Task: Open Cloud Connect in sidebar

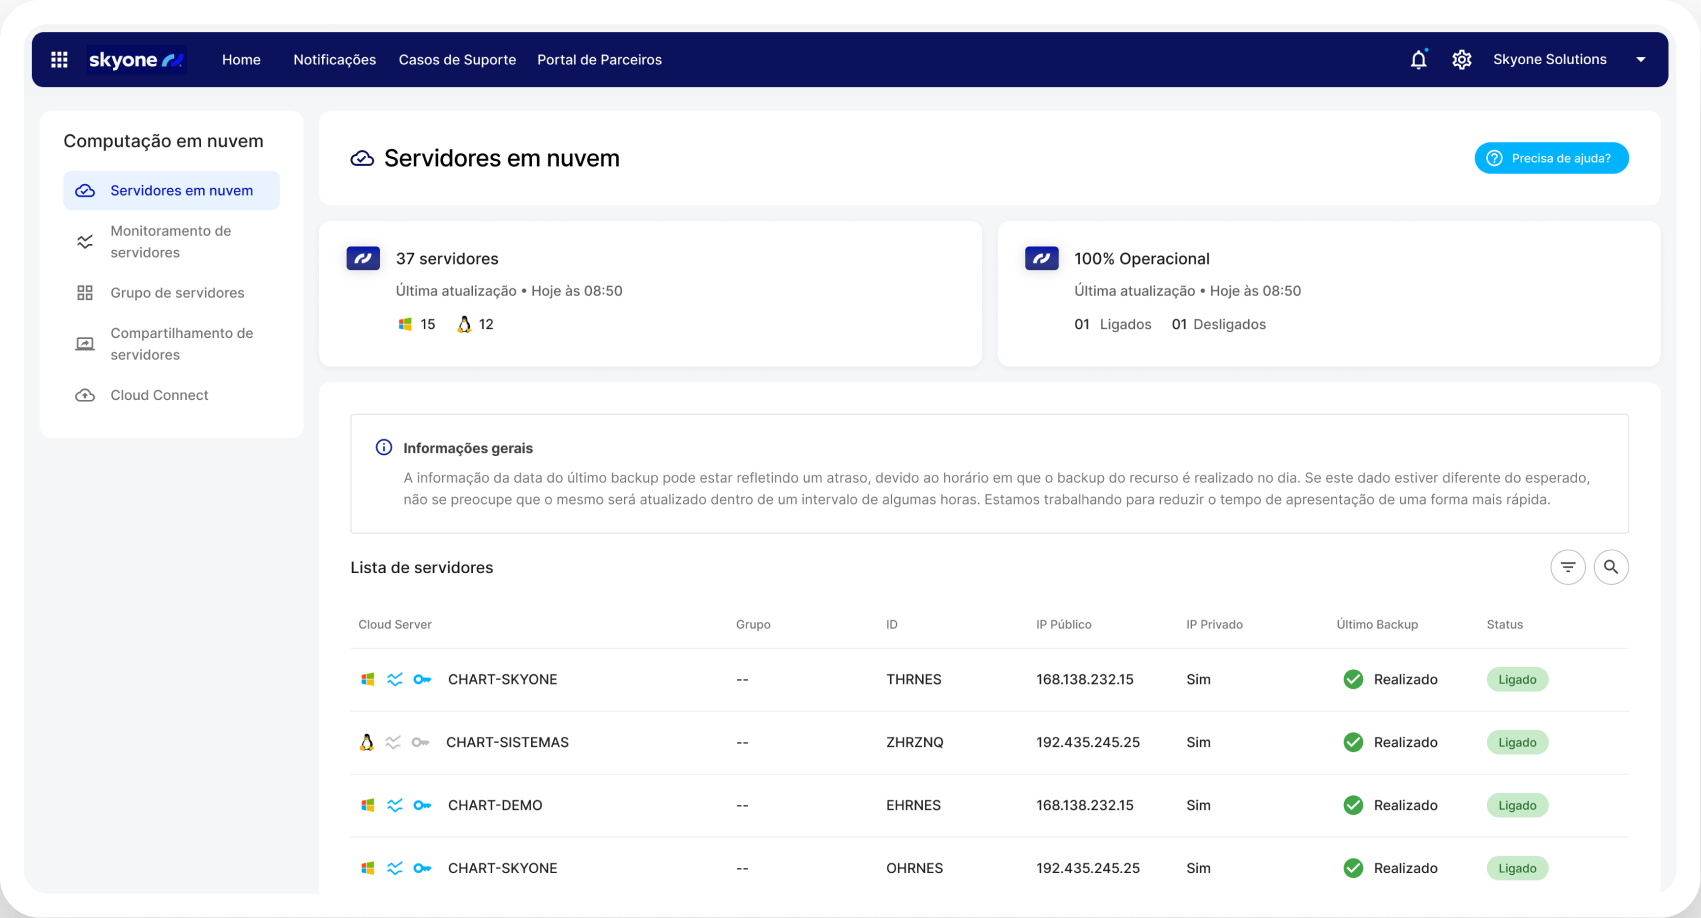Action: click(x=159, y=395)
